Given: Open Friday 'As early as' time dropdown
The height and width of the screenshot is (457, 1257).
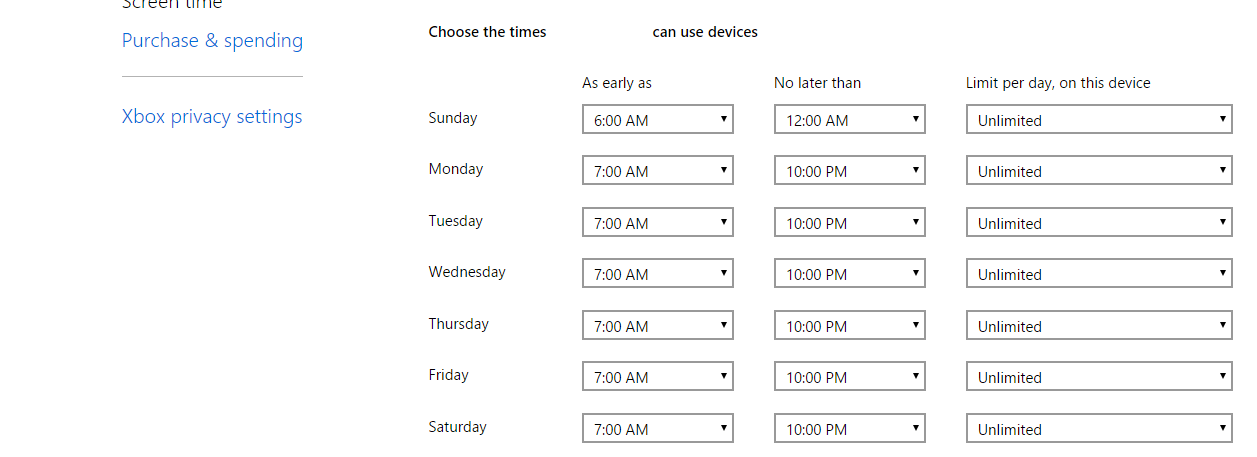Looking at the screenshot, I should tap(658, 376).
